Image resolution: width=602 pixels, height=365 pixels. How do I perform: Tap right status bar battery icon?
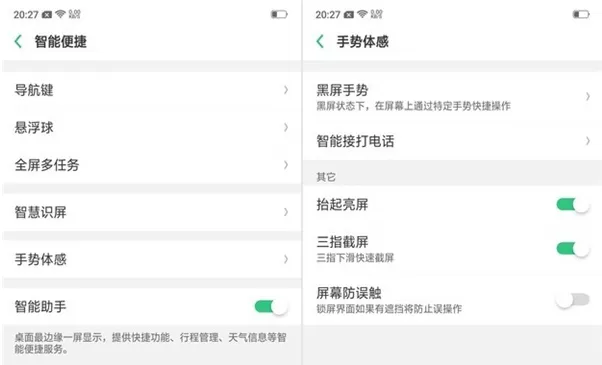[x=581, y=15]
